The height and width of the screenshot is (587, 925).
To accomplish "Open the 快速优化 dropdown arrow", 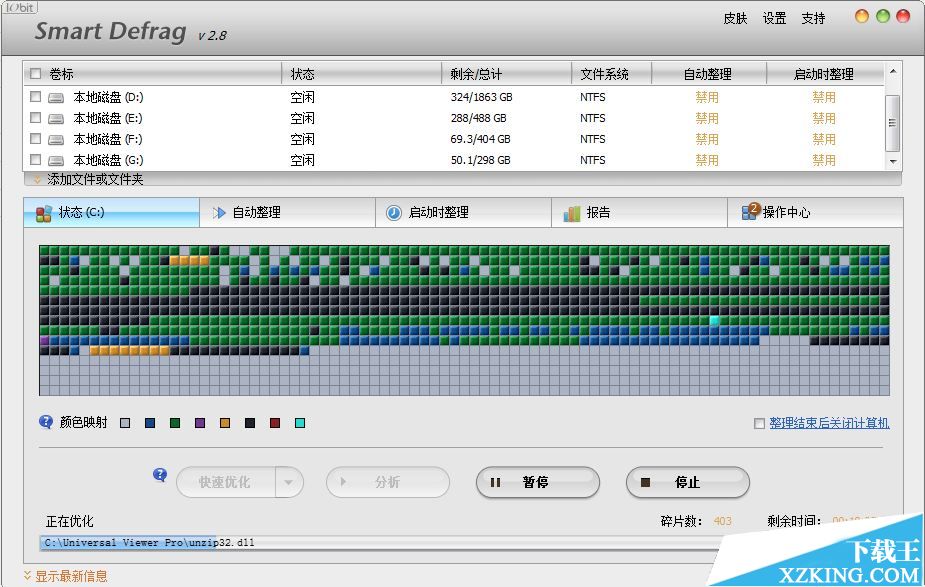I will [288, 482].
